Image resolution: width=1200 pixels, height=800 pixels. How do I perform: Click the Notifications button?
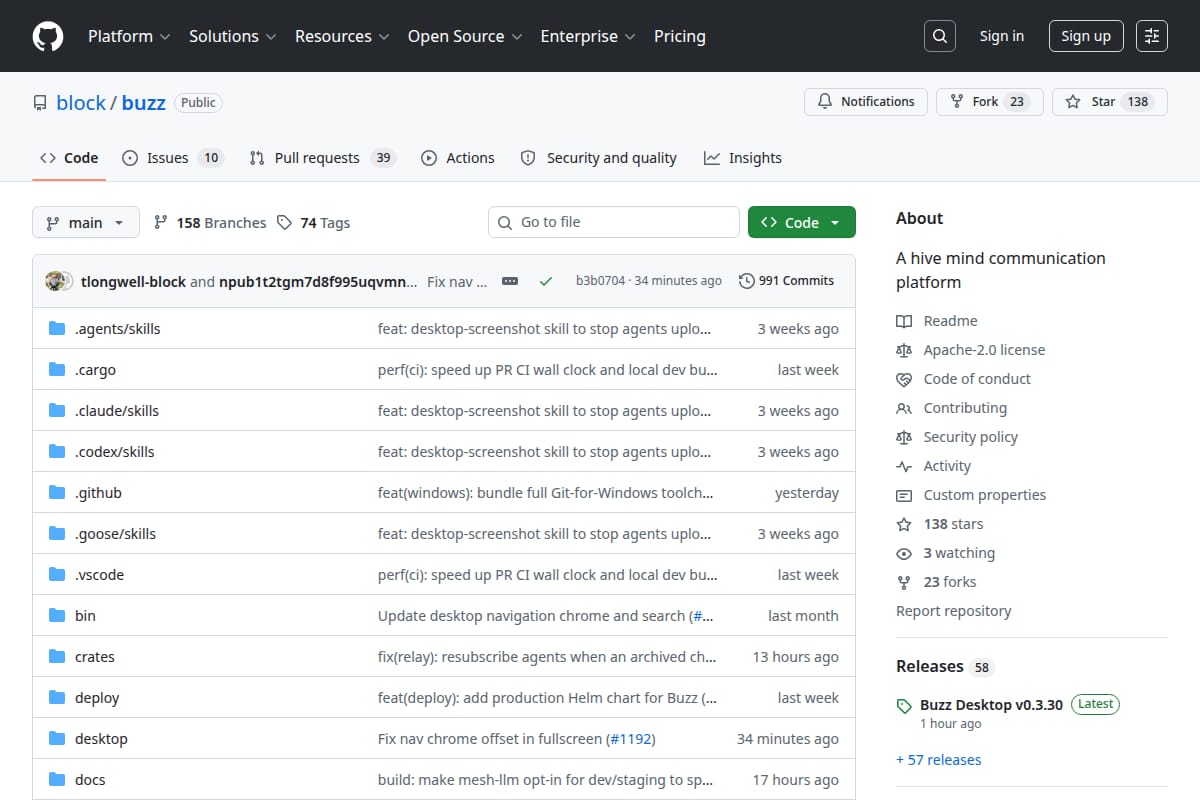(x=866, y=102)
